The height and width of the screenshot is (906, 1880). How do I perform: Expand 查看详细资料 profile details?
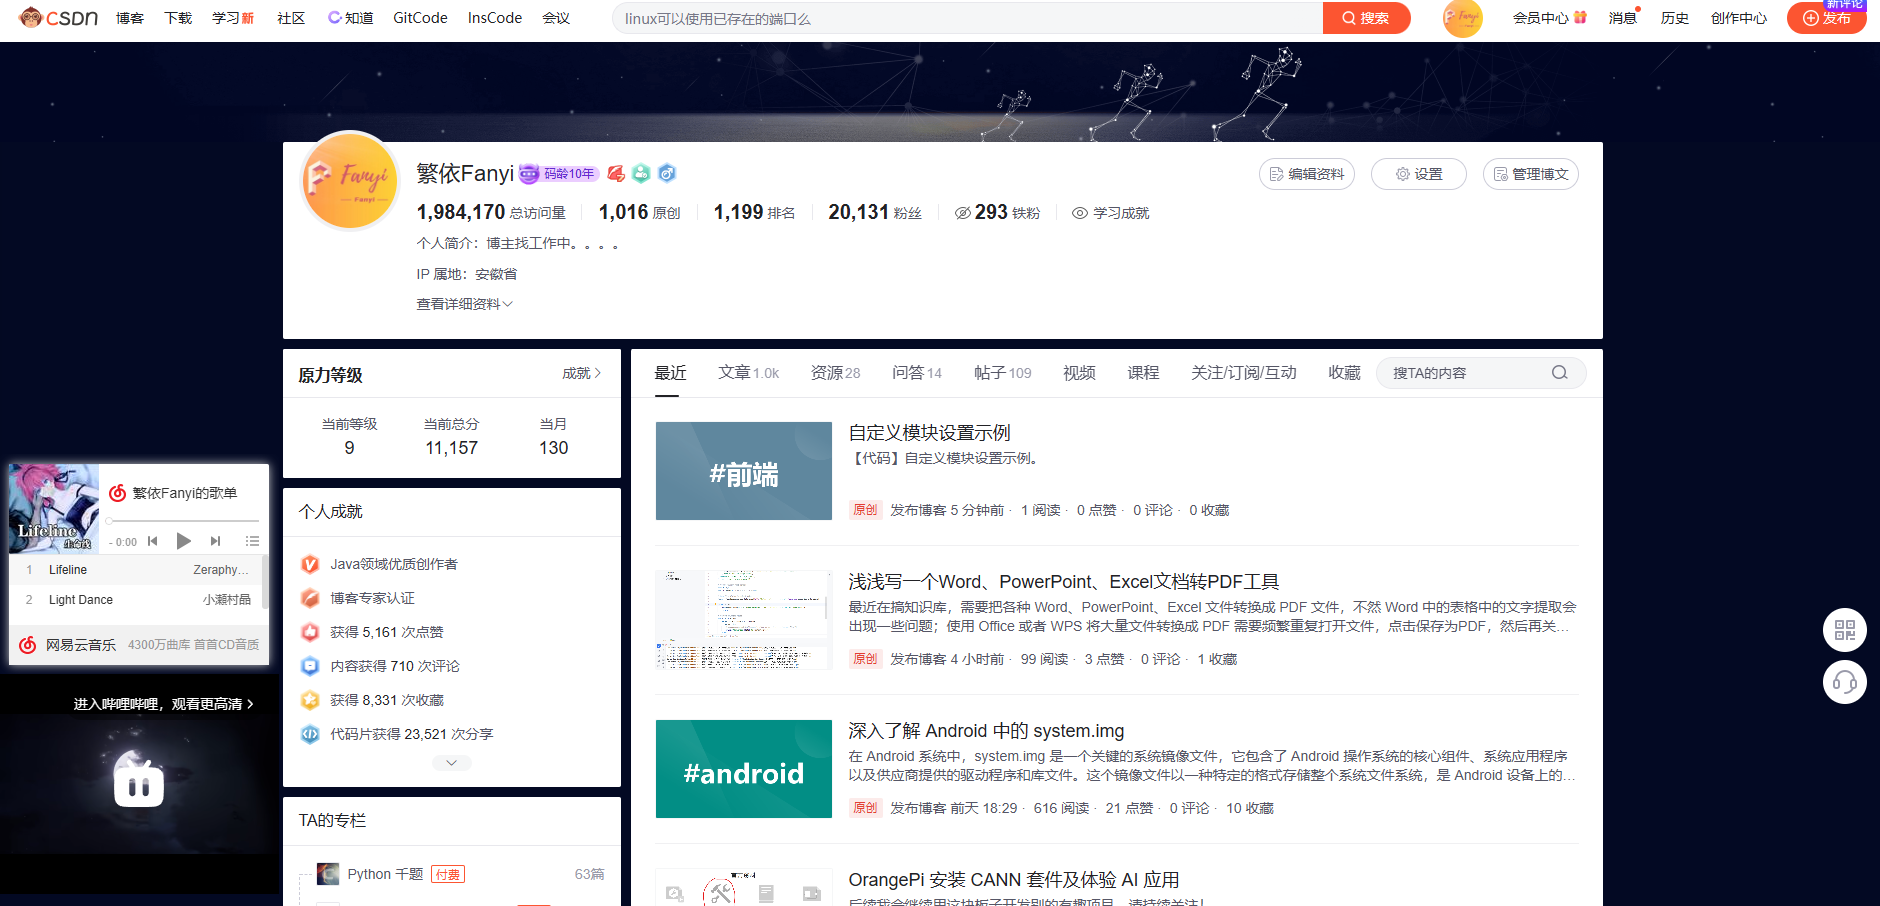[x=463, y=304]
